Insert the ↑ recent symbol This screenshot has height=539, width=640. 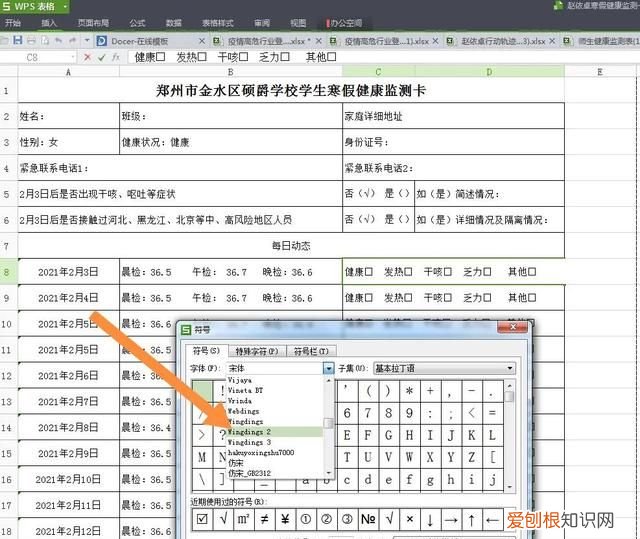(x=472, y=519)
